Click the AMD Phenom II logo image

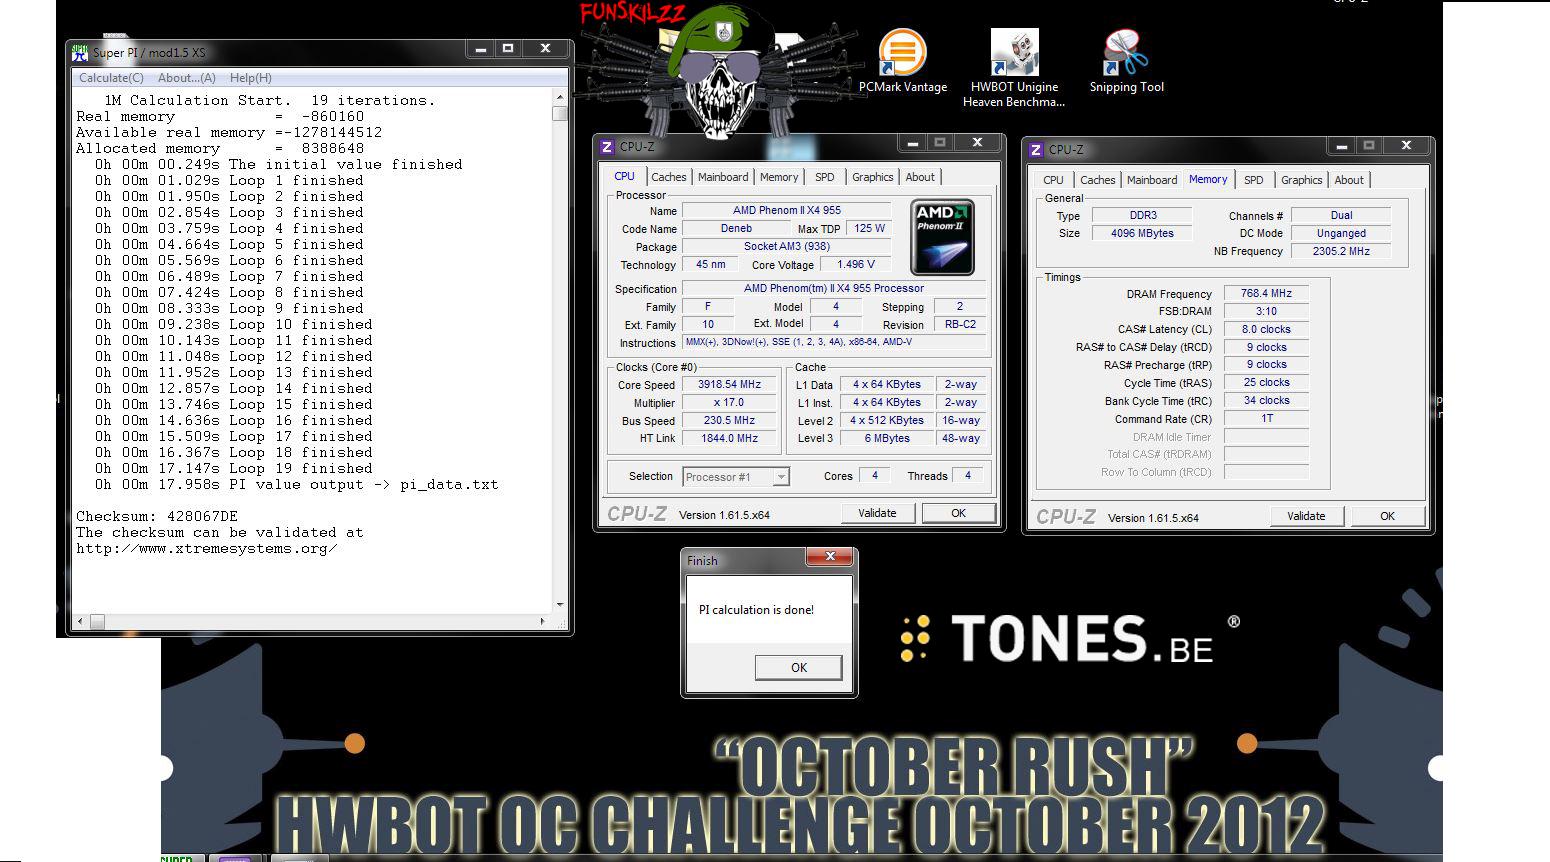pyautogui.click(x=942, y=237)
